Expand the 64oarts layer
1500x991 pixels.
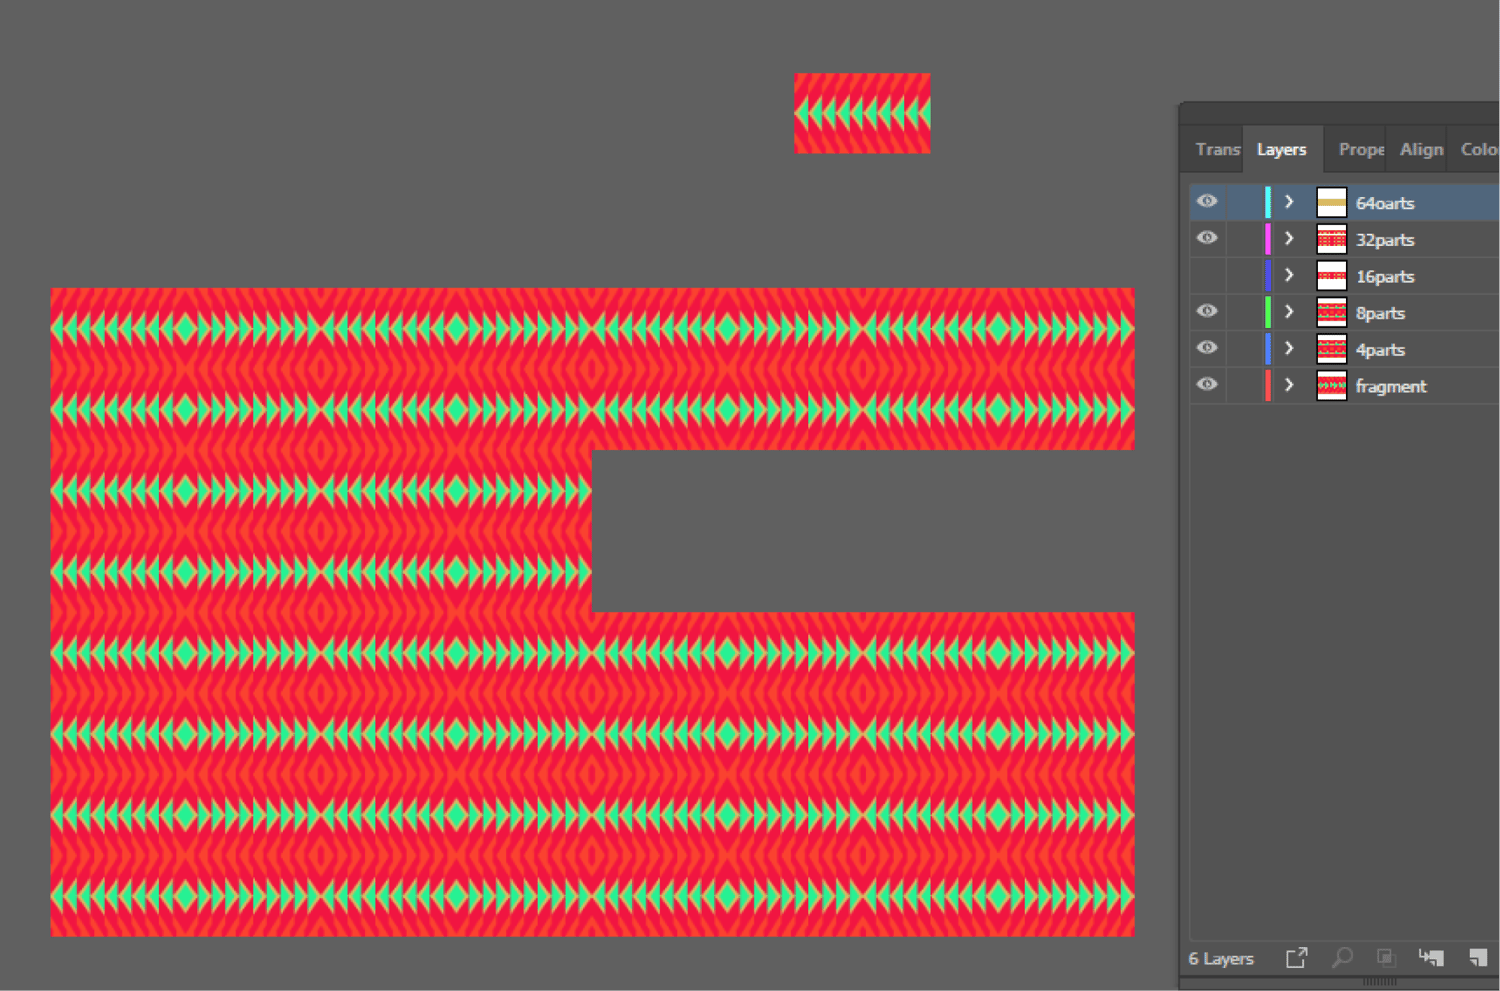(1289, 202)
